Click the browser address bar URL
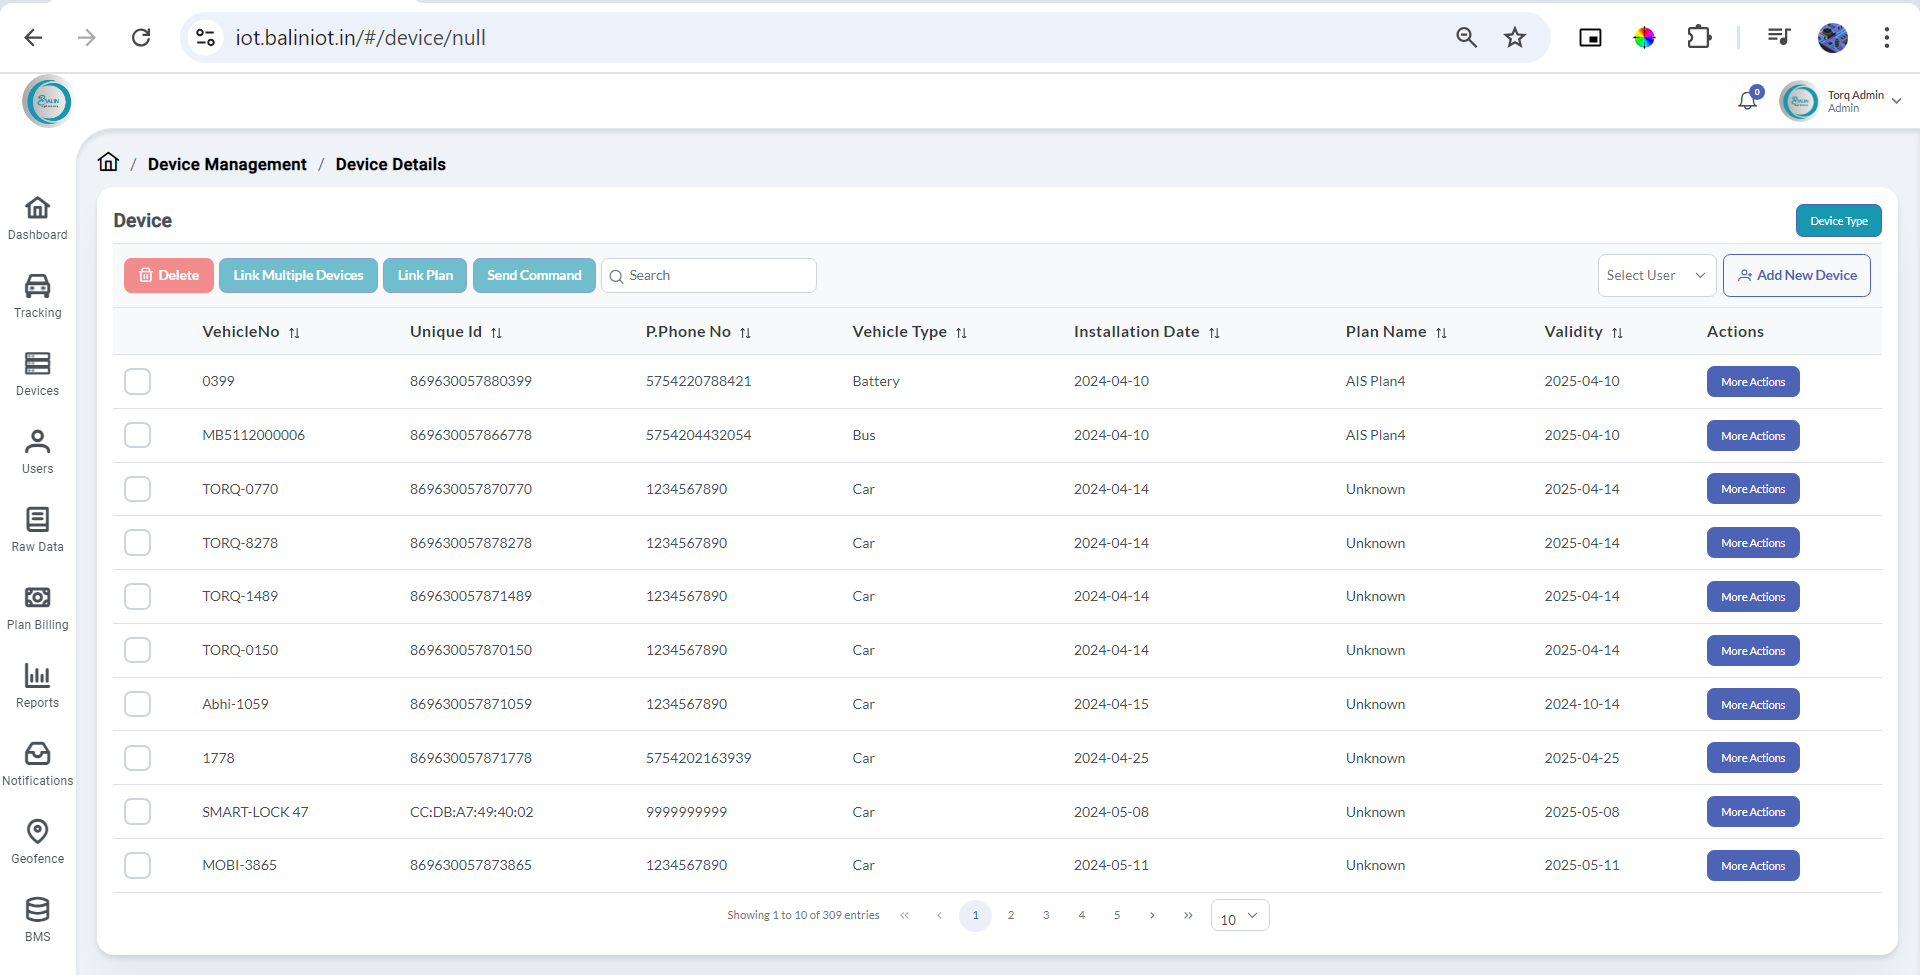 pyautogui.click(x=360, y=38)
